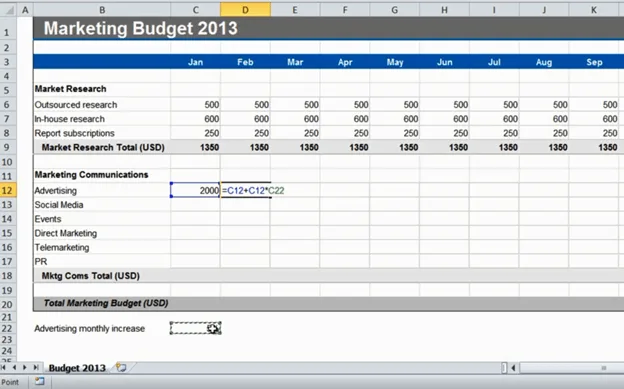Click the formula cell =C12+C12*C22
This screenshot has width=624, height=389.
(x=246, y=190)
